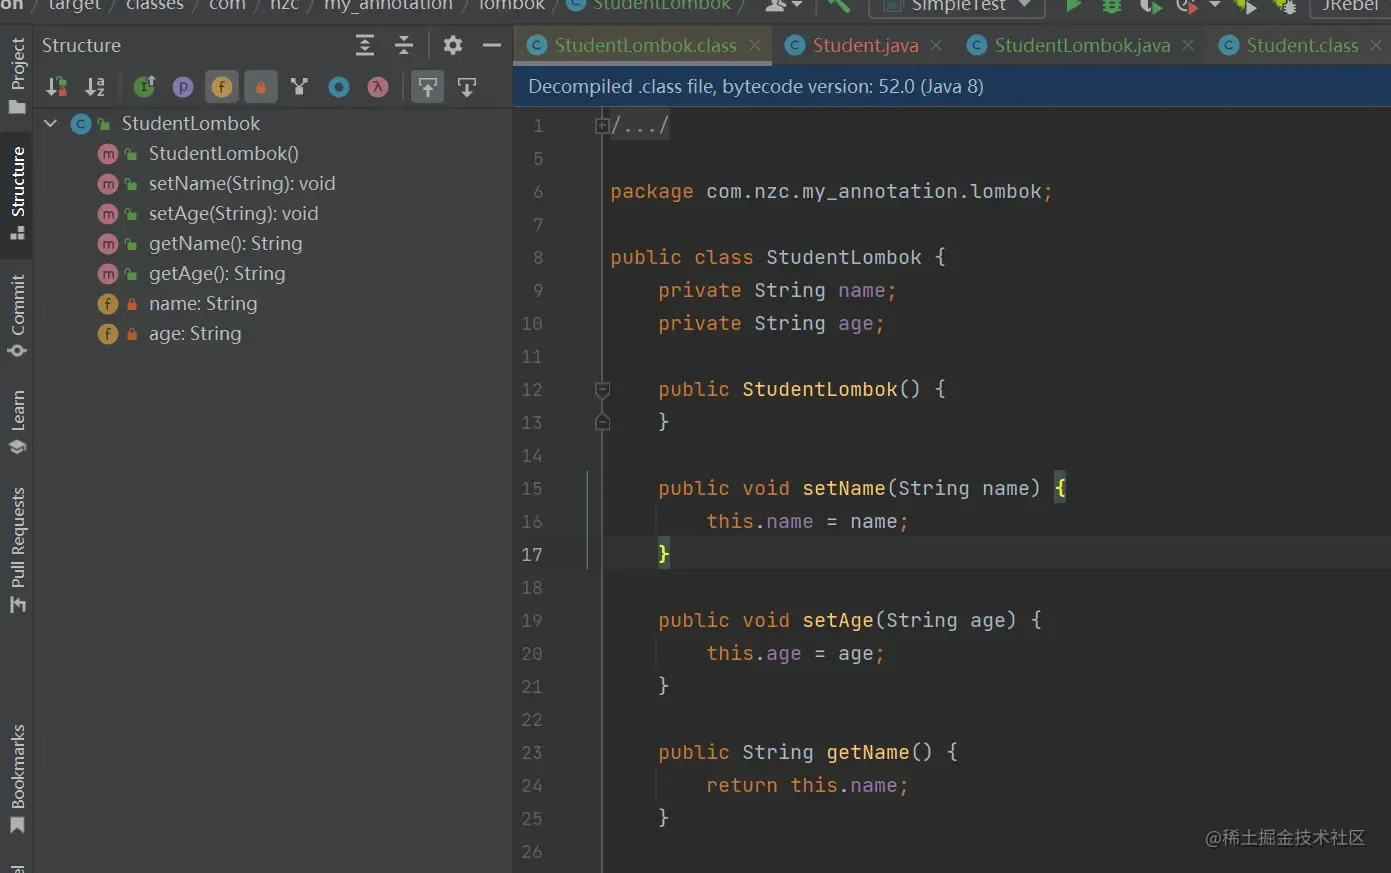The width and height of the screenshot is (1391, 873).
Task: Switch to Student.java editor tab
Action: click(x=865, y=45)
